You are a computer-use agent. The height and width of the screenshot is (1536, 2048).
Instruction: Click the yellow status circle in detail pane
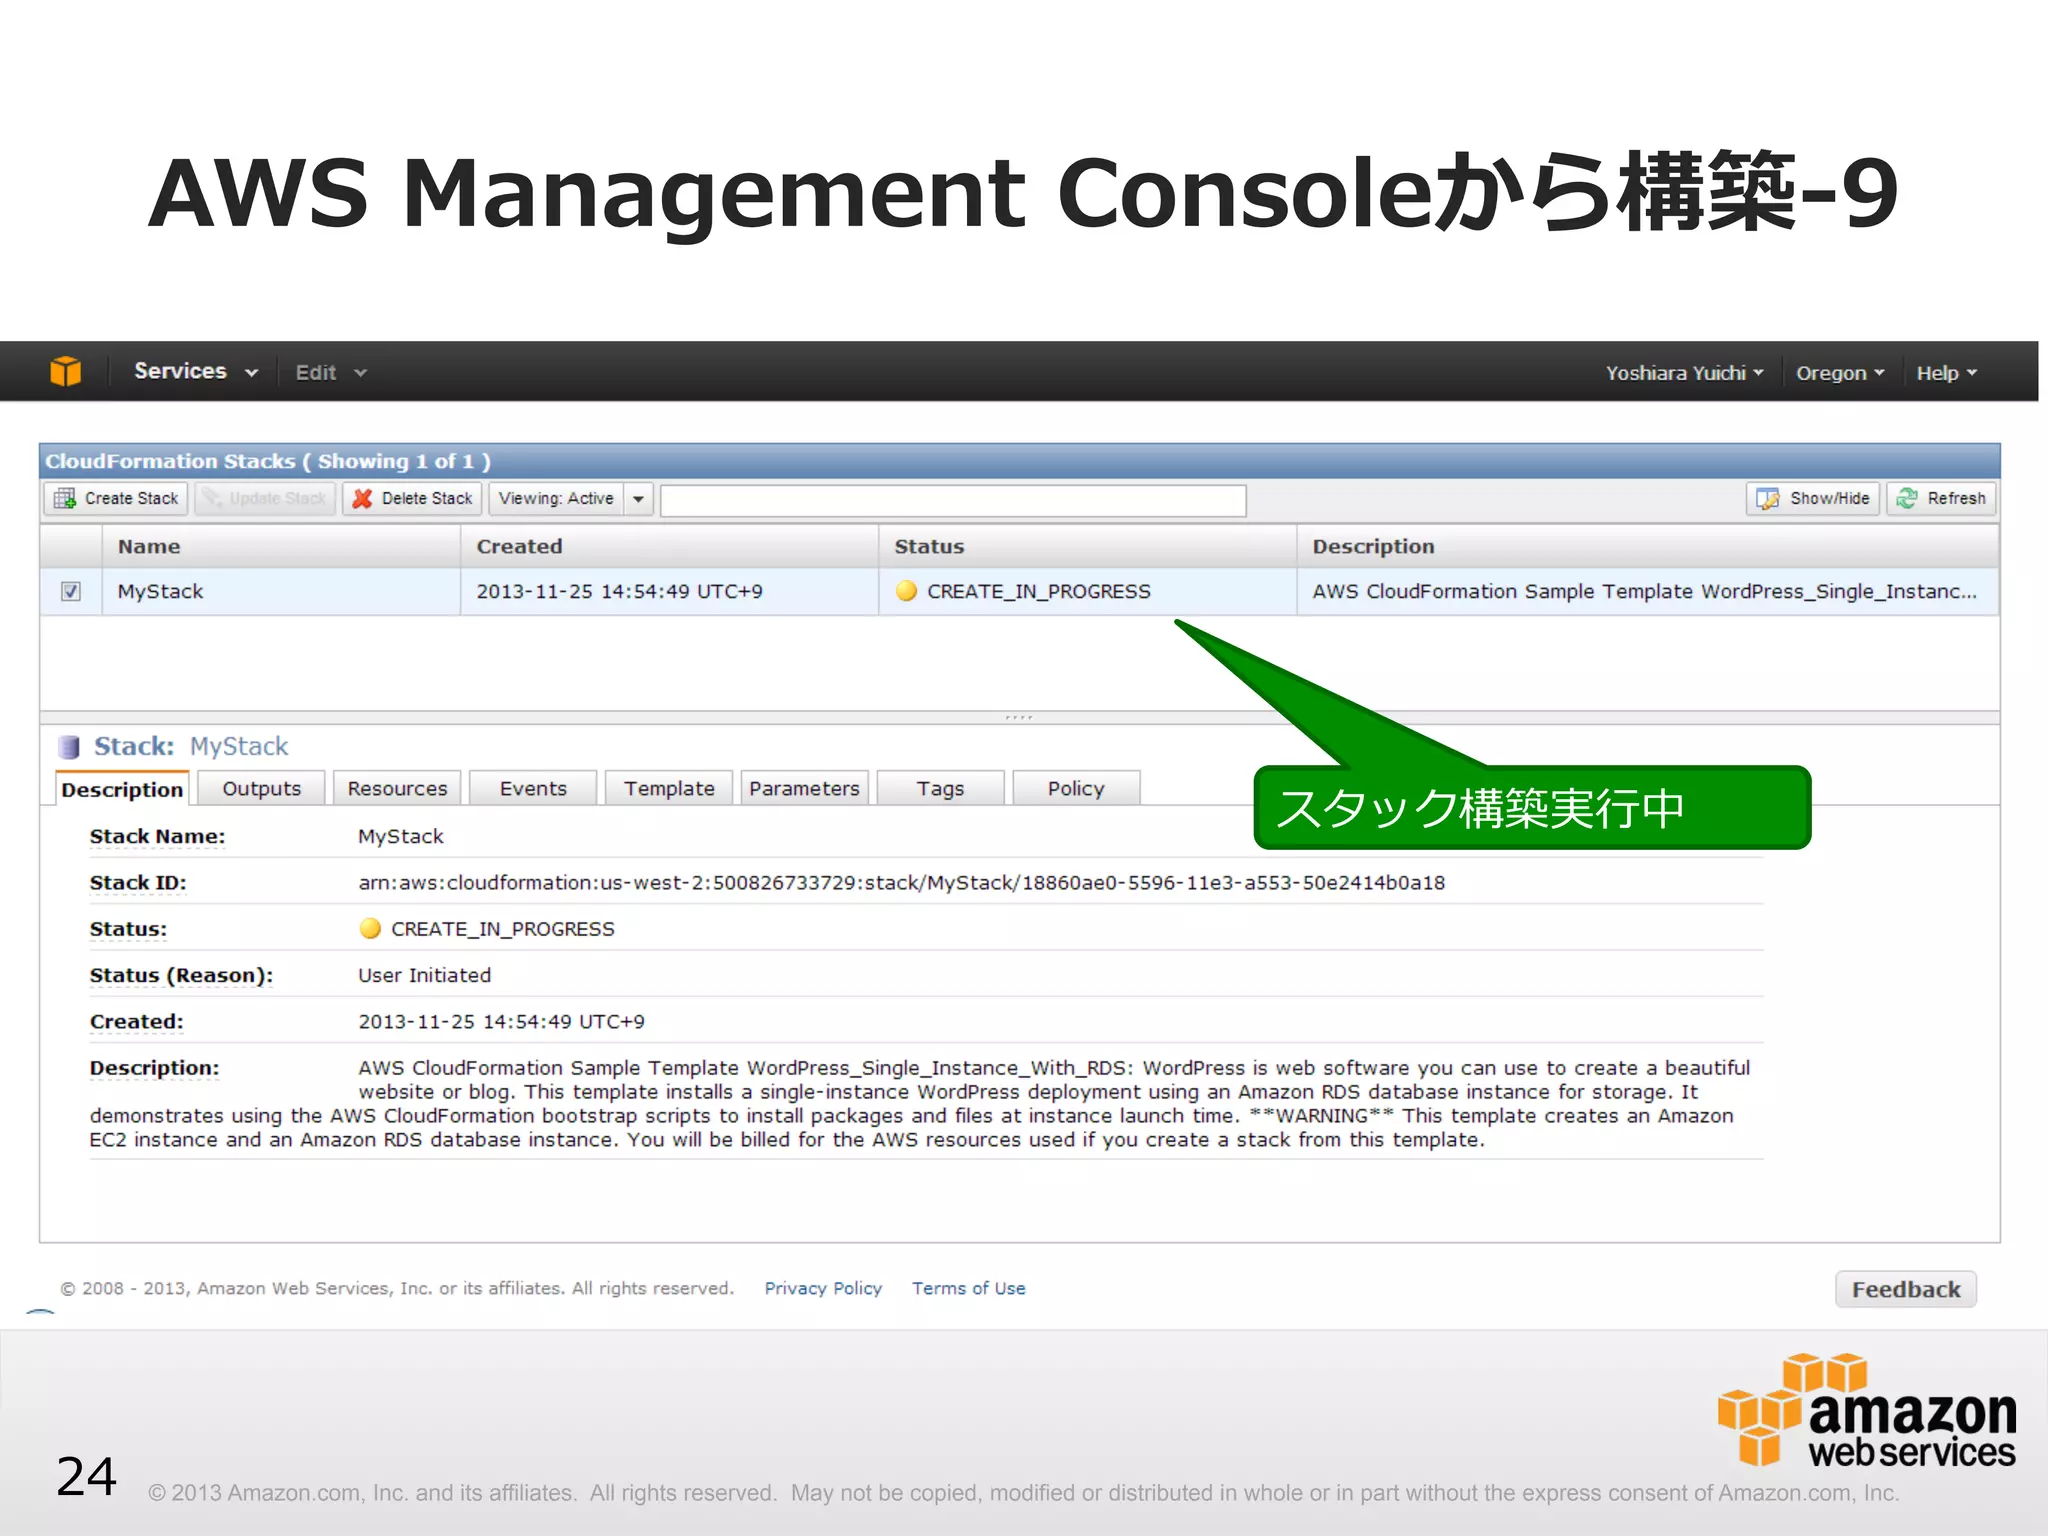point(370,929)
